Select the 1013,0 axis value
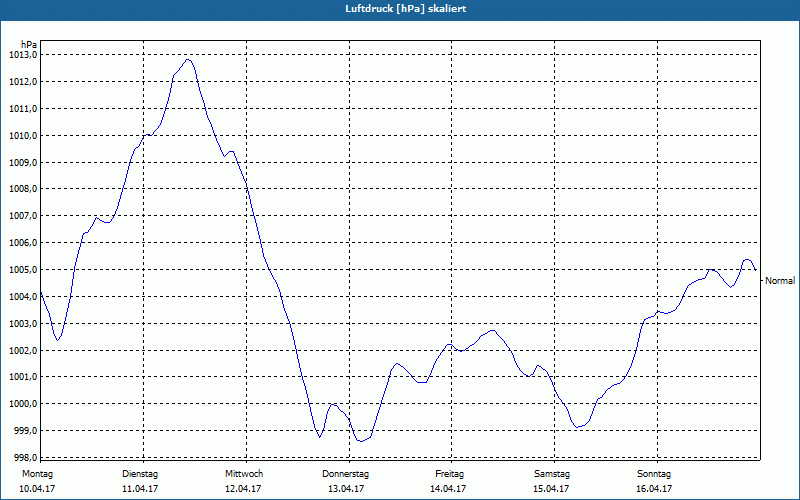The width and height of the screenshot is (800, 500). (23, 55)
